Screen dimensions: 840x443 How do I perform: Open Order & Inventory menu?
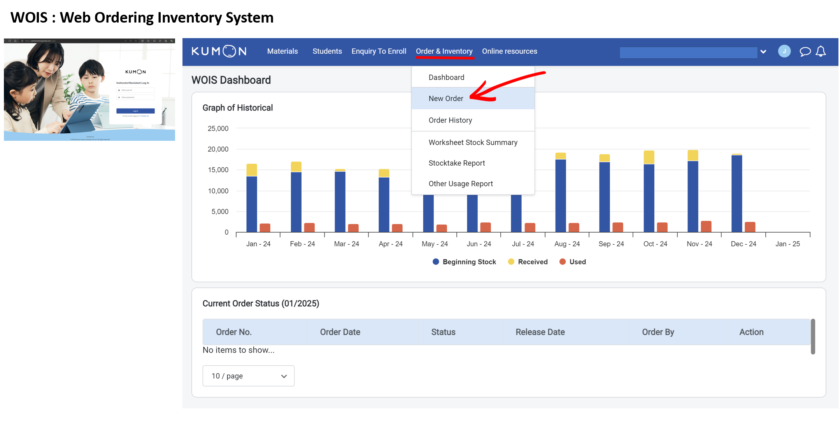(444, 51)
